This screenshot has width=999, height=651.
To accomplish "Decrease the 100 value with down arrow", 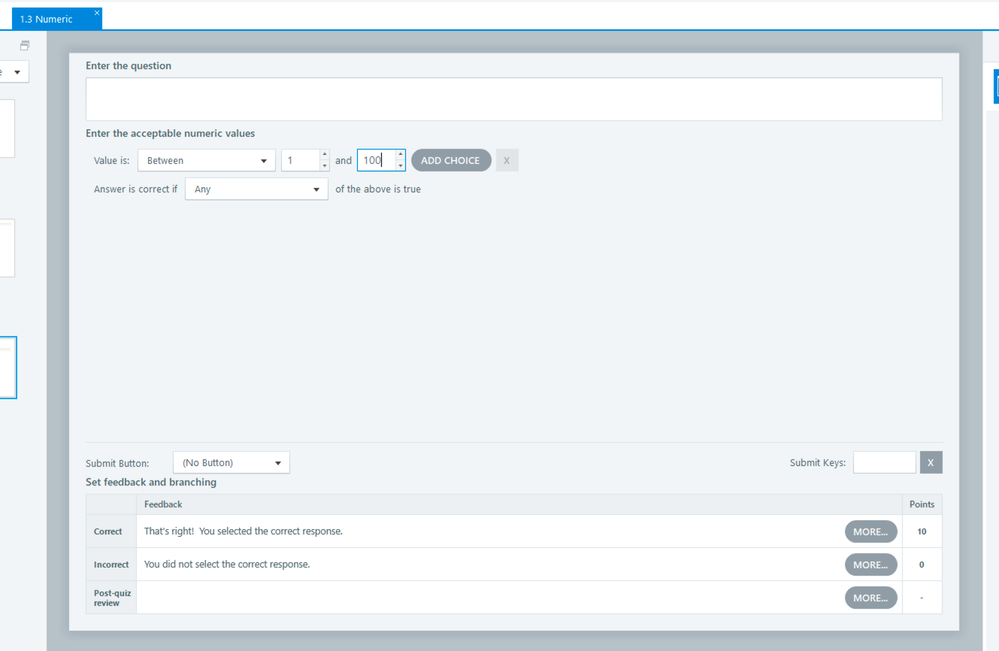I will click(x=400, y=166).
